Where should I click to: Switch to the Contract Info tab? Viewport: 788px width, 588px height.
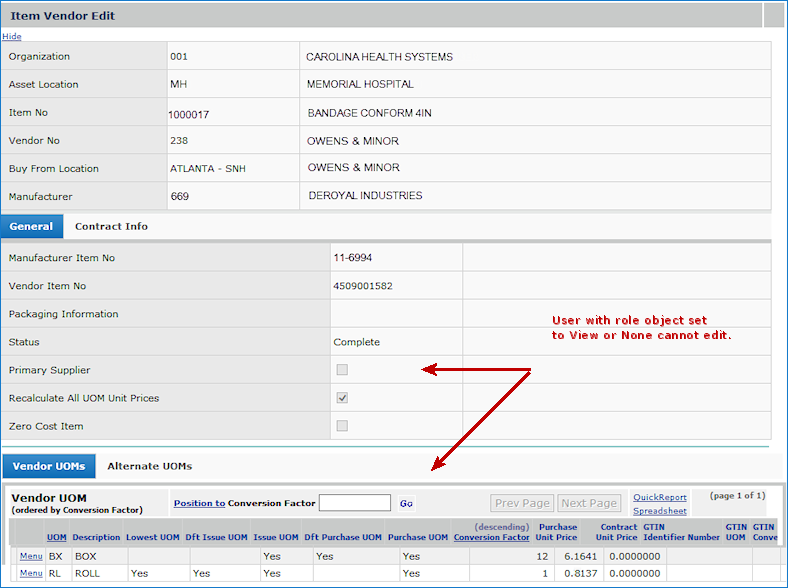111,226
